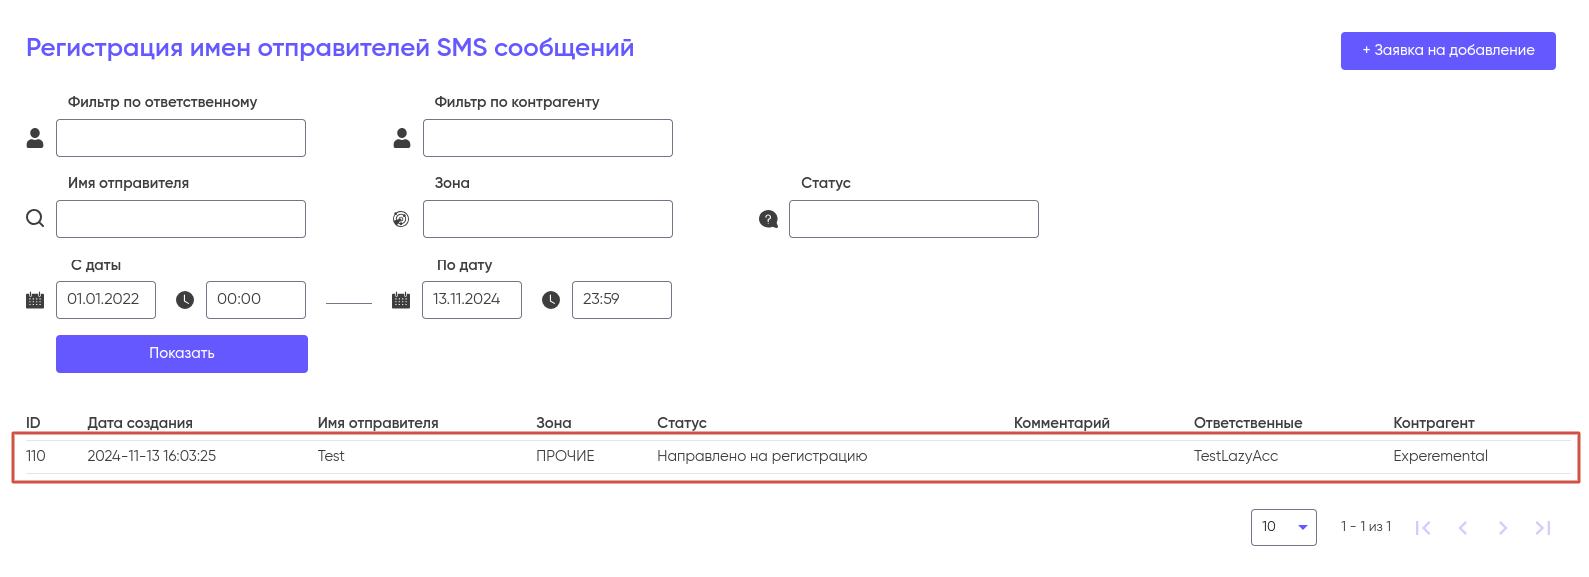Select the table row with ID 110

click(x=794, y=457)
